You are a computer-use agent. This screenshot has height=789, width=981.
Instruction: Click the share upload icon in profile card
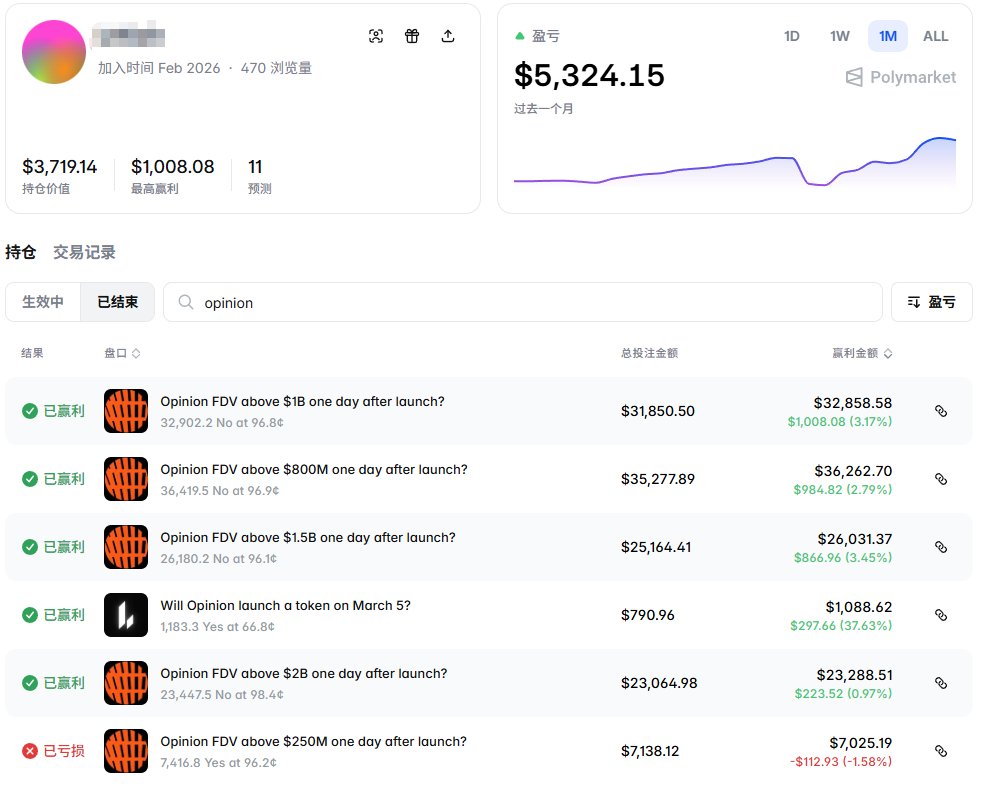pyautogui.click(x=448, y=36)
